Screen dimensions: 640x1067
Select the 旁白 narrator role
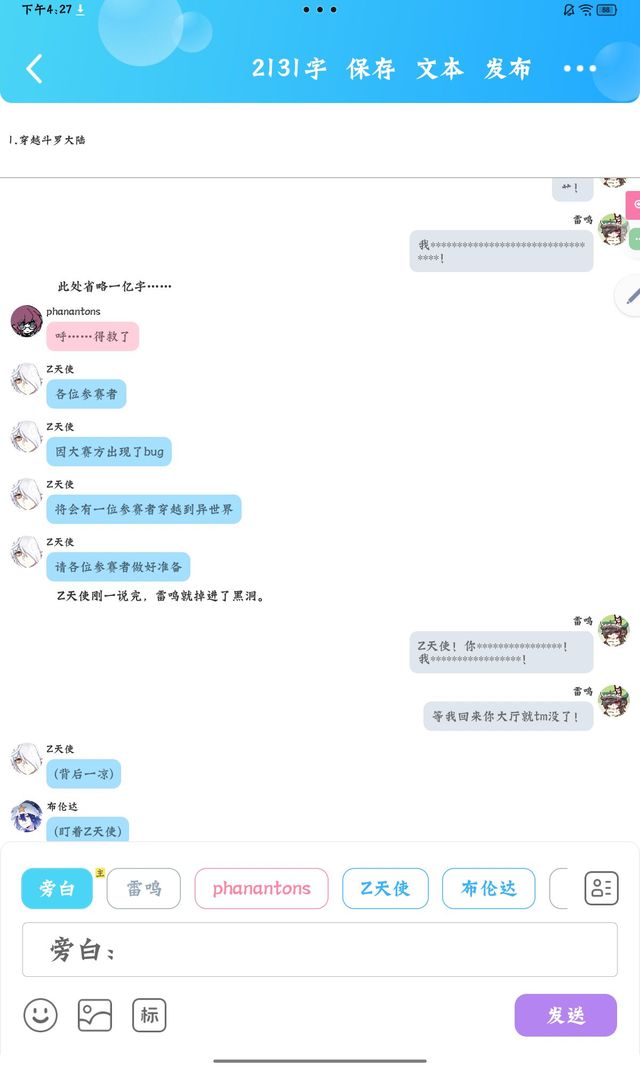(56, 888)
